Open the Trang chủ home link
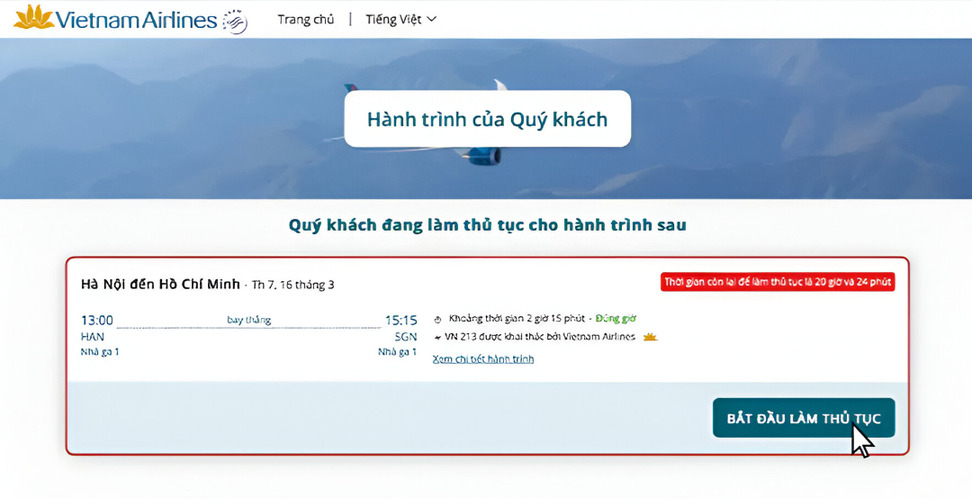972x499 pixels. (306, 19)
